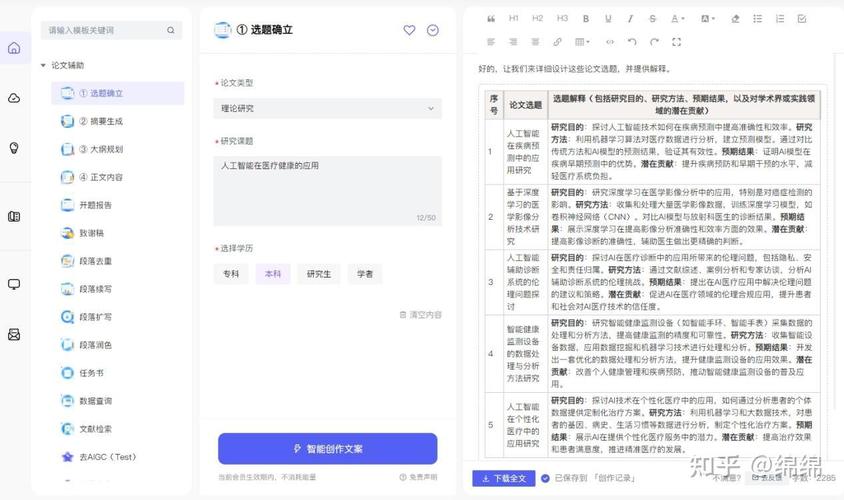Image resolution: width=844 pixels, height=500 pixels.
Task: Click 清空内容 to clear the form
Action: coord(420,314)
